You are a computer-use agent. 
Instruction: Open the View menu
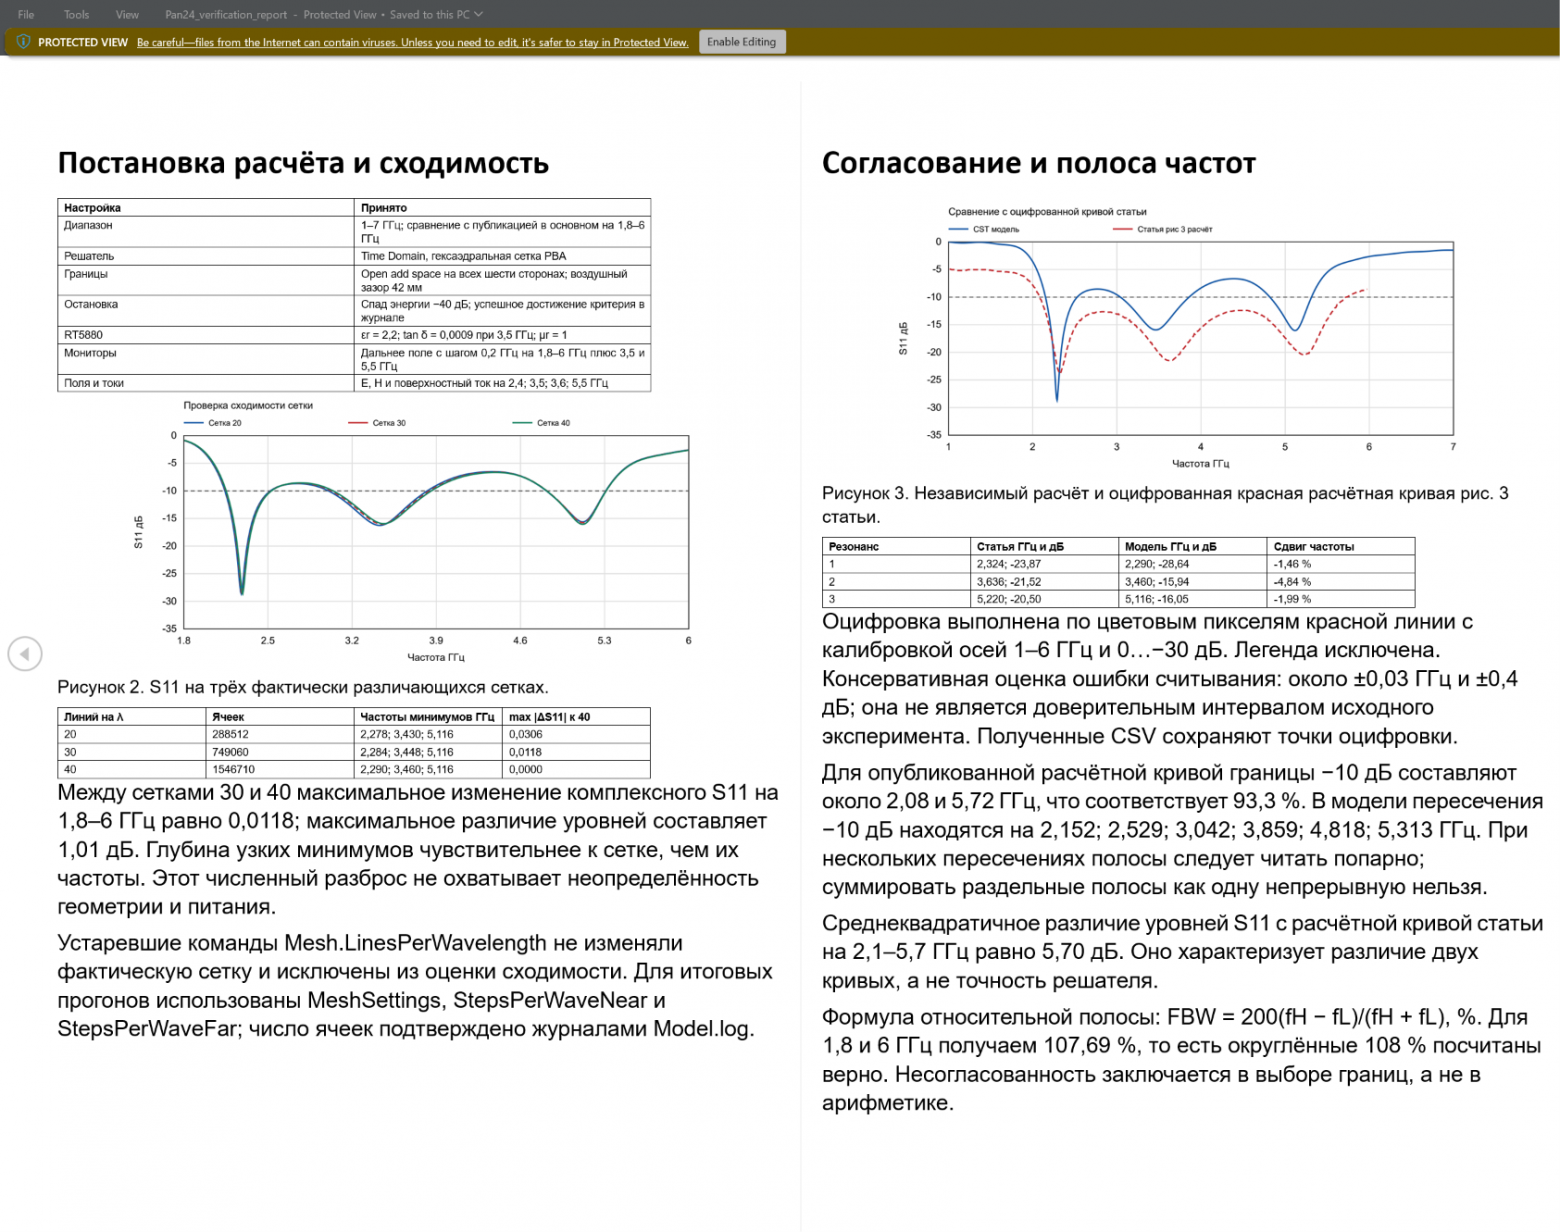tap(127, 15)
